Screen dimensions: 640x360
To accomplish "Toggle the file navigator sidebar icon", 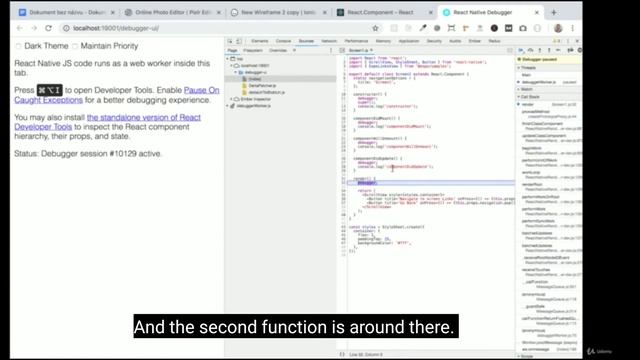I will pos(342,50).
